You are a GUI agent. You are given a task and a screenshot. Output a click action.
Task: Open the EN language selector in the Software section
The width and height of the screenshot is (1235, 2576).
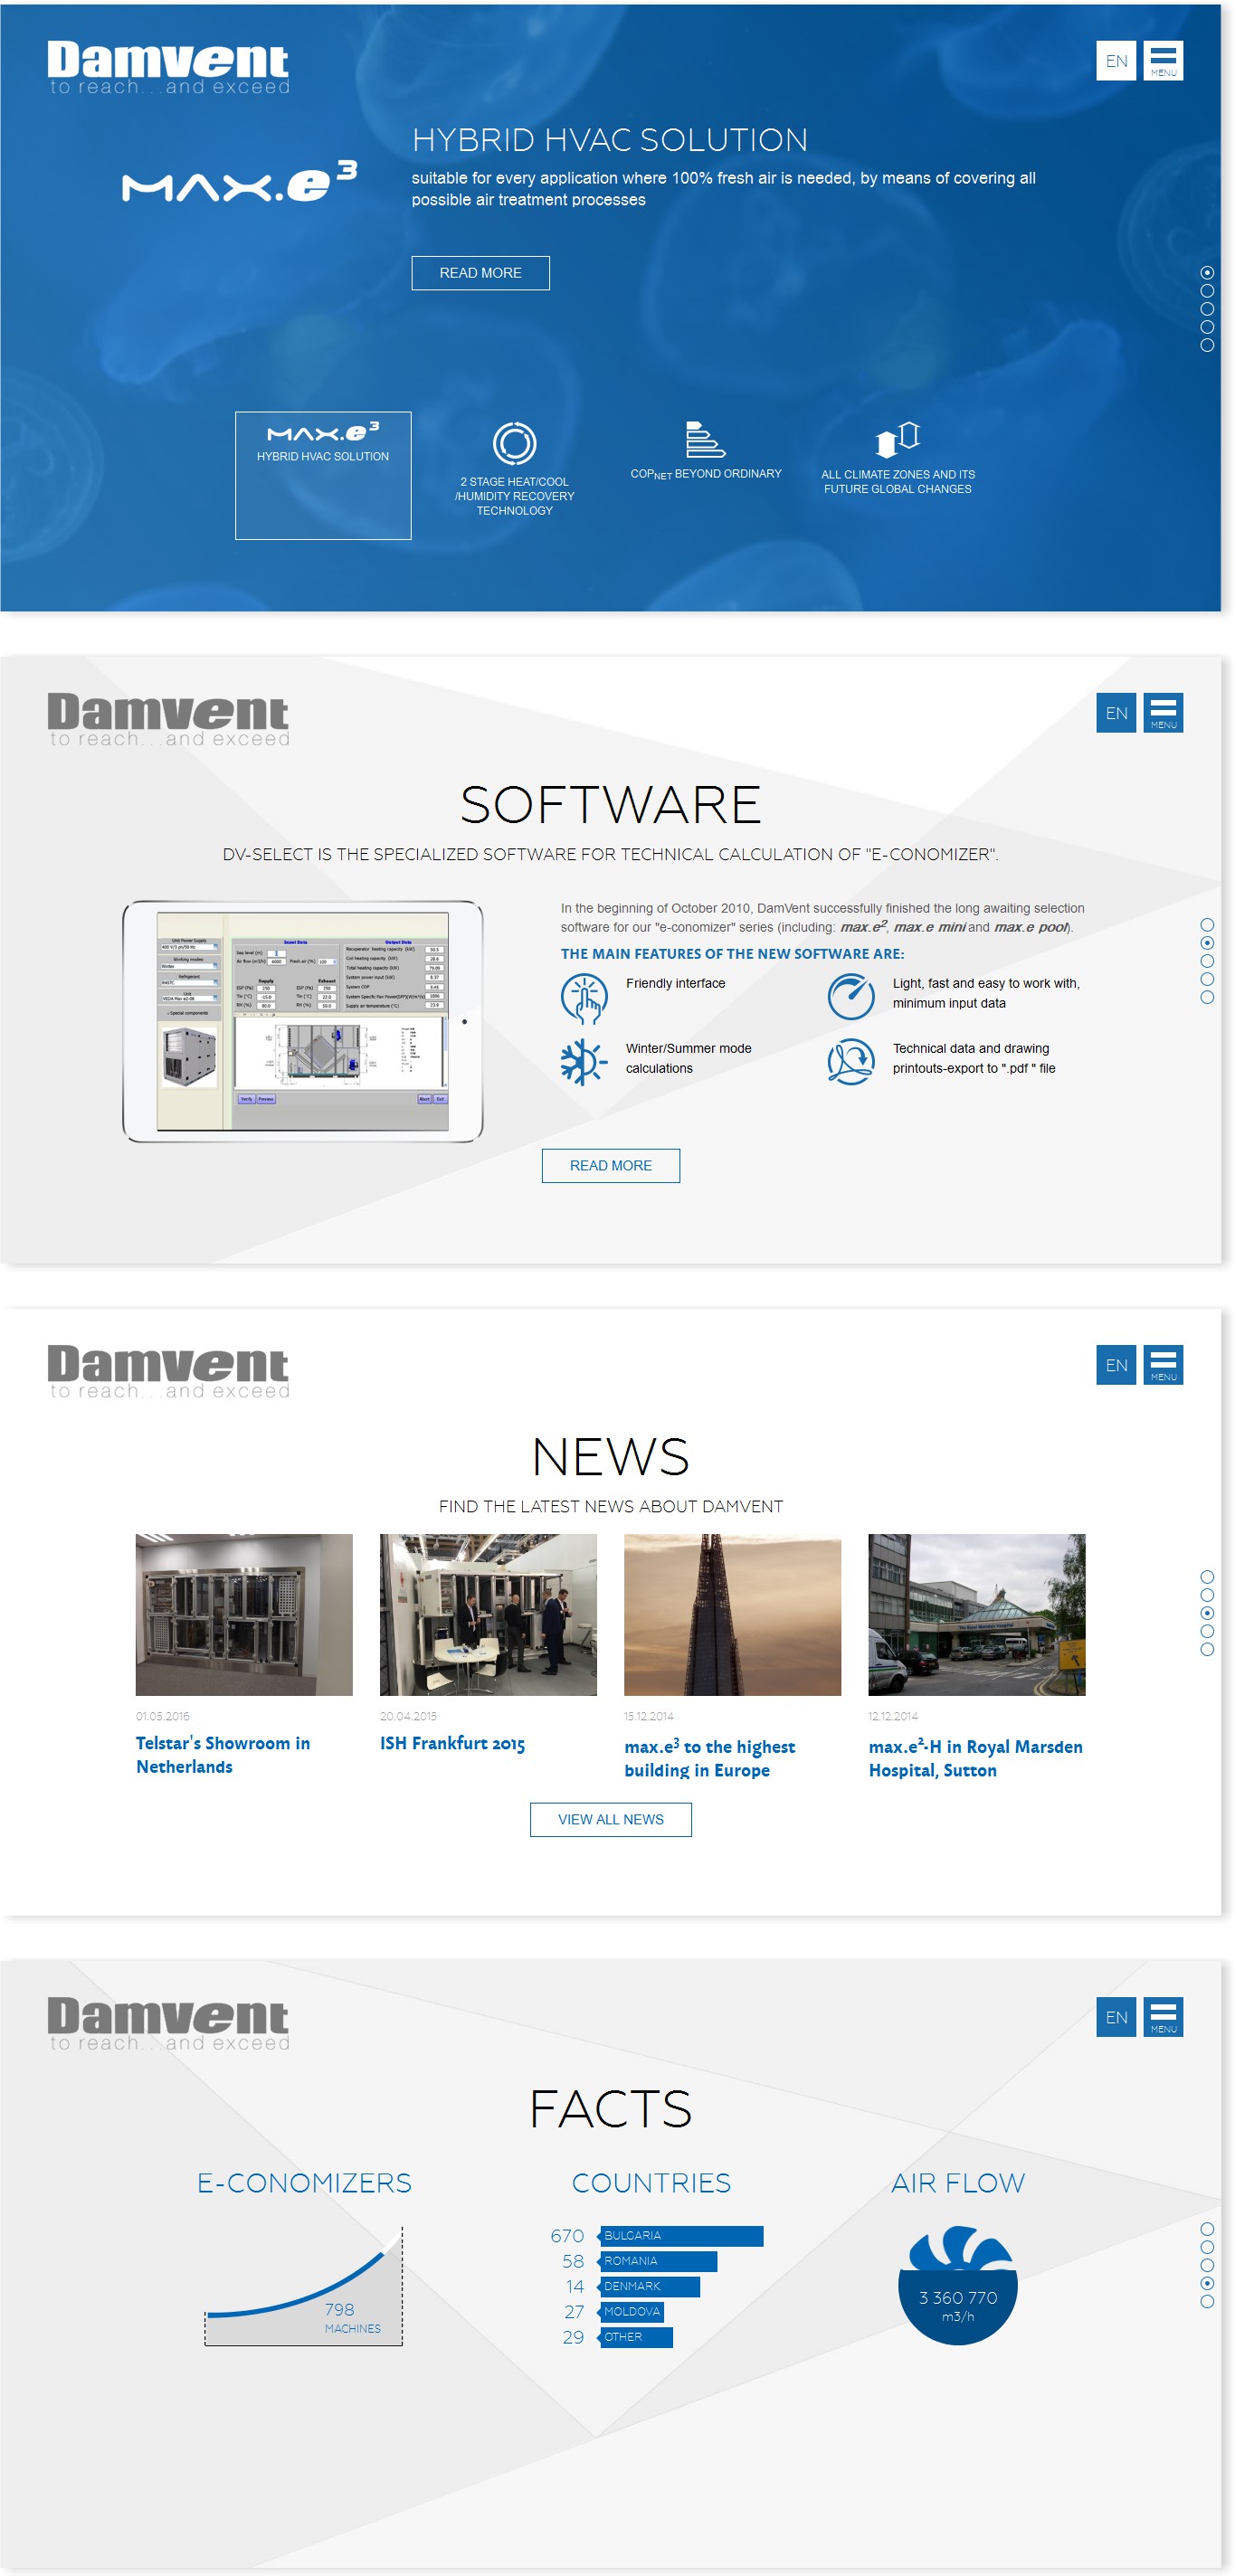[x=1116, y=713]
